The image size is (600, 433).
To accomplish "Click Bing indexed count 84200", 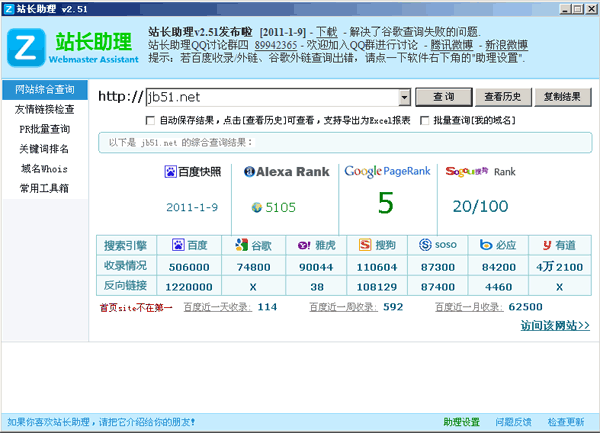I will [x=499, y=267].
